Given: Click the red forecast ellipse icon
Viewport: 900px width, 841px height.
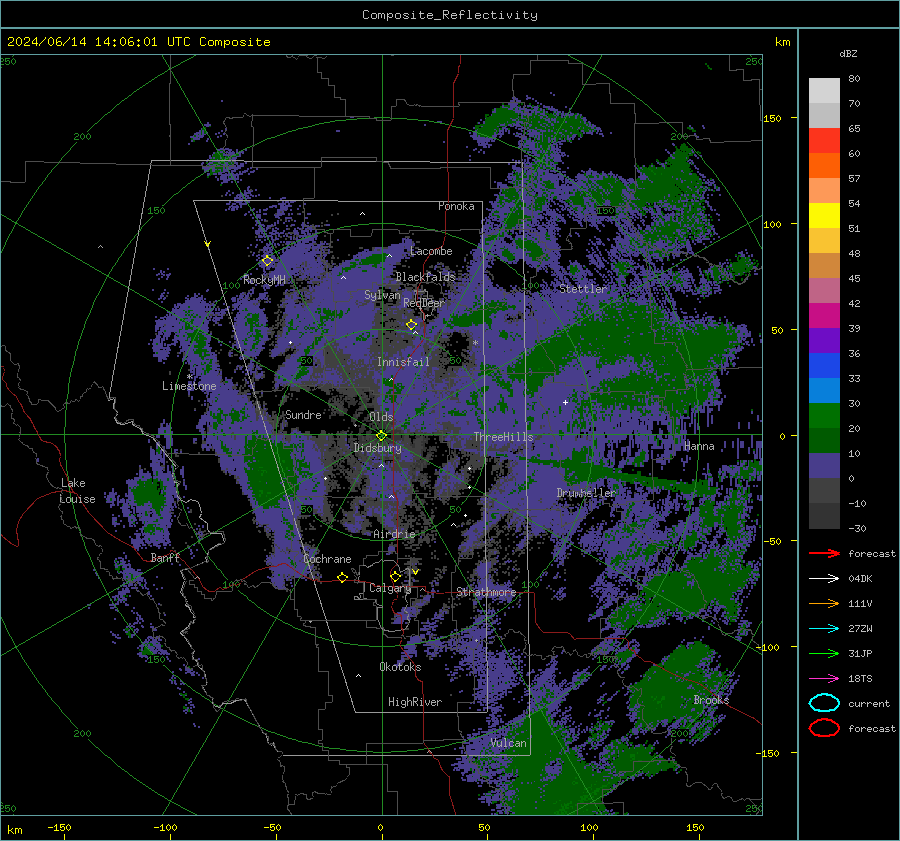Looking at the screenshot, I should tap(824, 728).
